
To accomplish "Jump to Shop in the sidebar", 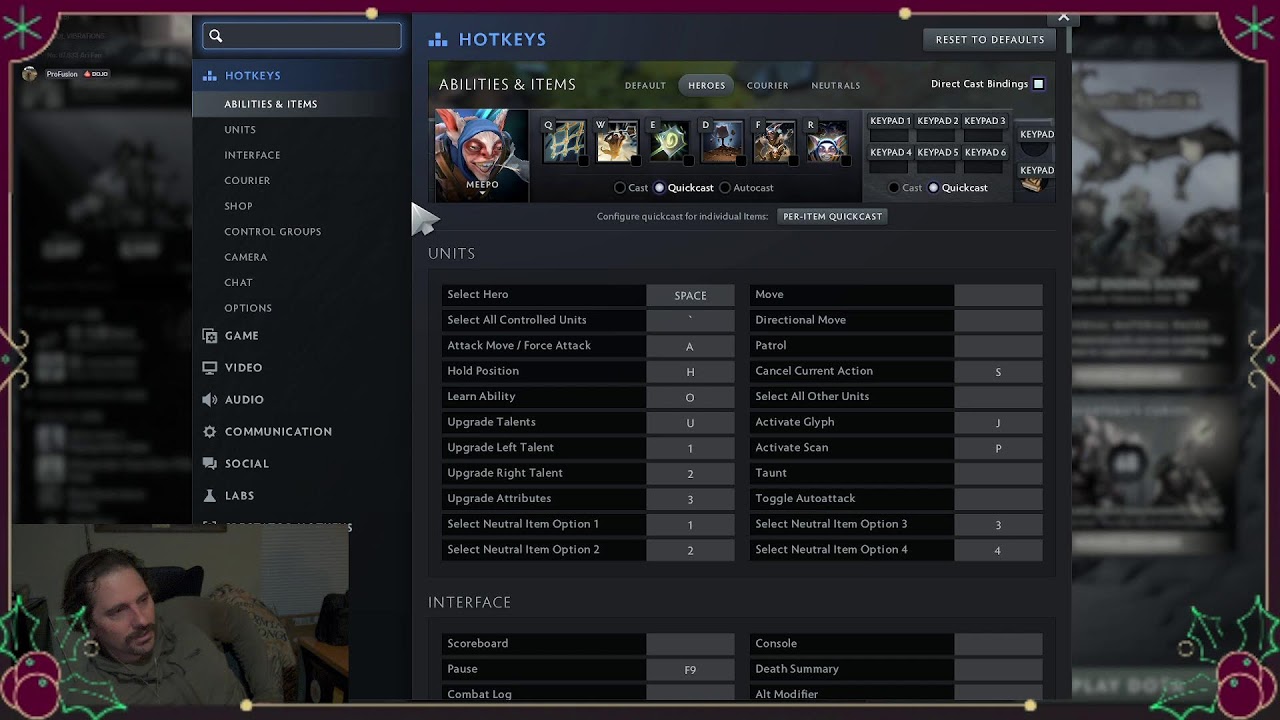I will [238, 206].
